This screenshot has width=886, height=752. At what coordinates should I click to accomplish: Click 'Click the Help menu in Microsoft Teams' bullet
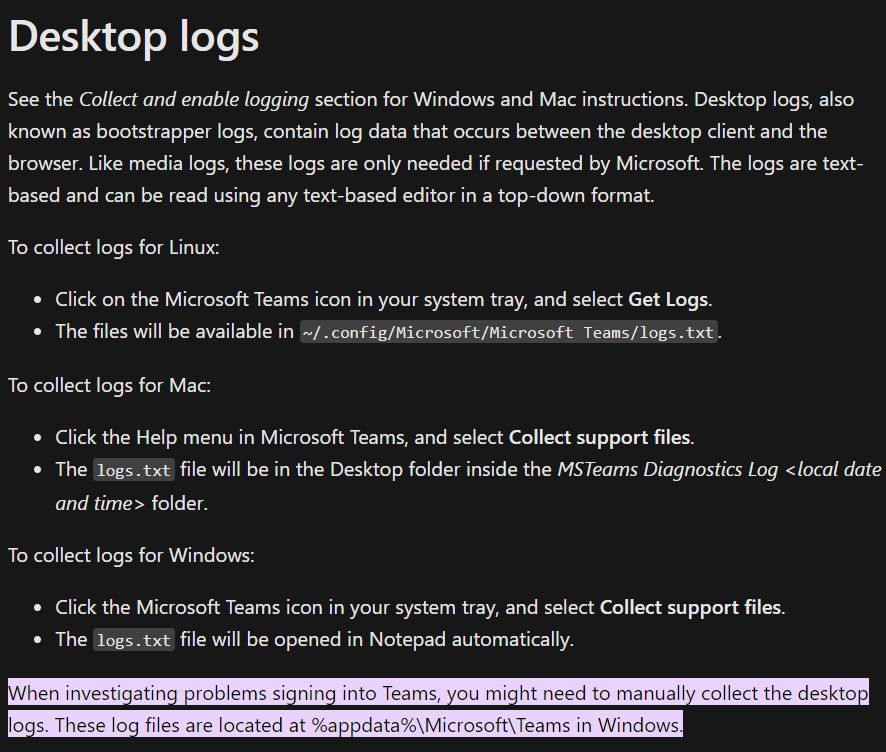click(x=375, y=437)
